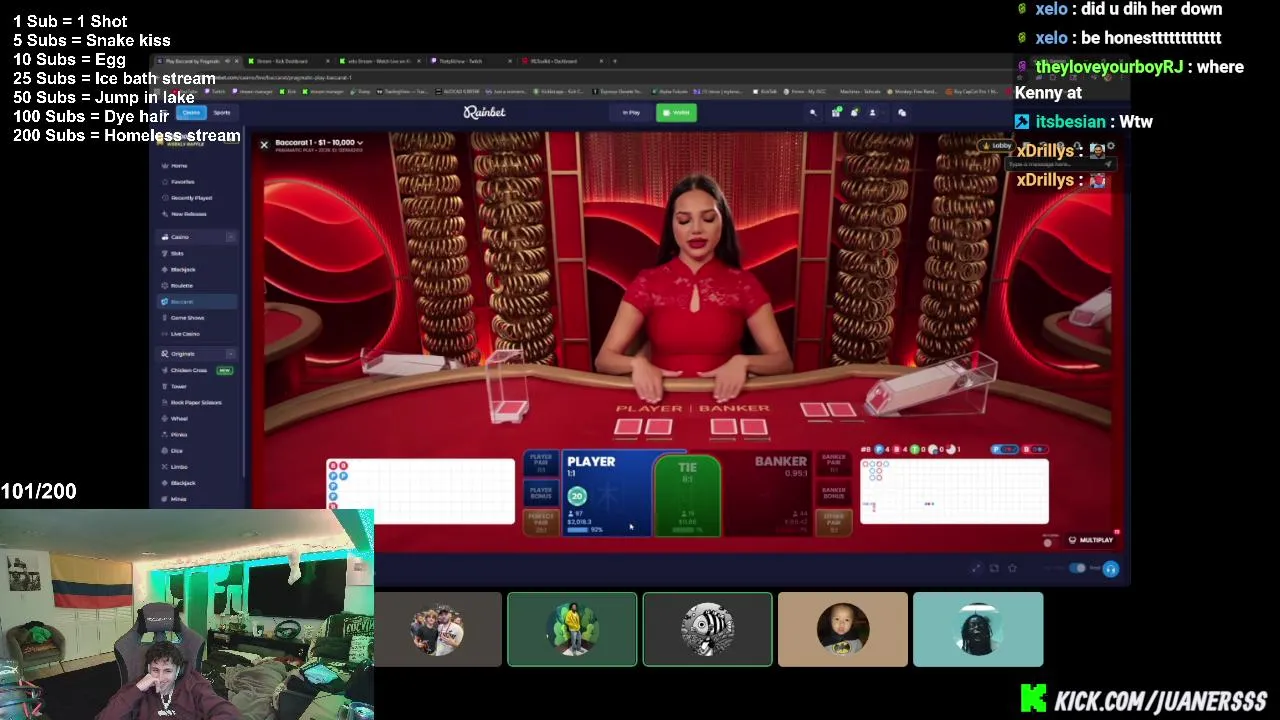Click the fullscreen icon below the game

[976, 568]
